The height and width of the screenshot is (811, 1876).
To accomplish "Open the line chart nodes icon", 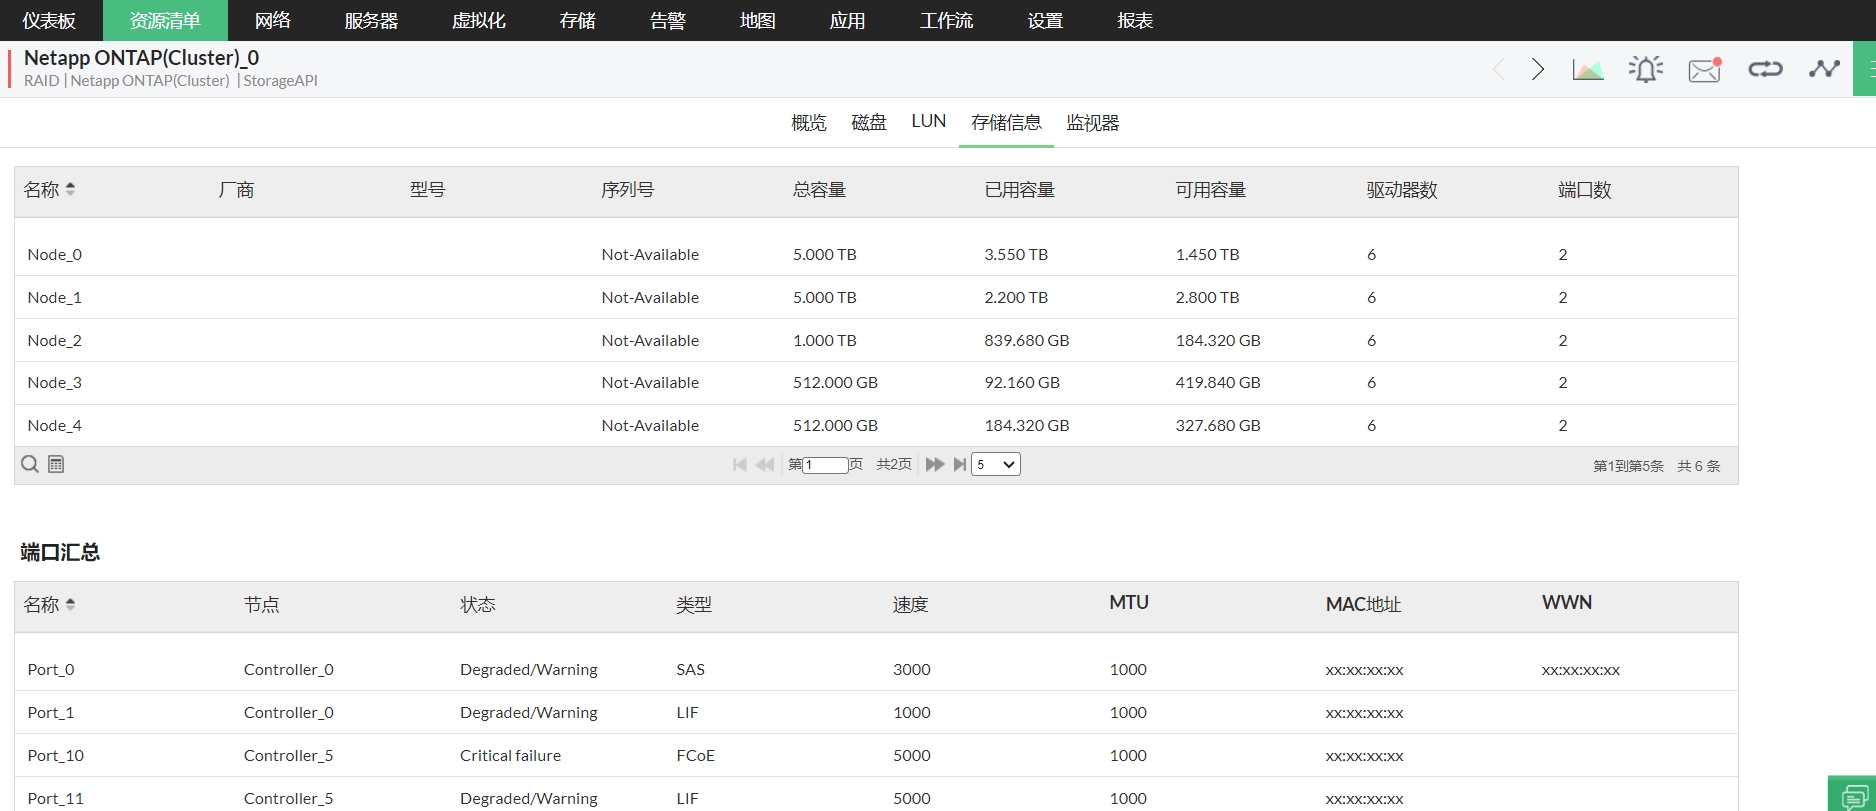I will point(1824,69).
